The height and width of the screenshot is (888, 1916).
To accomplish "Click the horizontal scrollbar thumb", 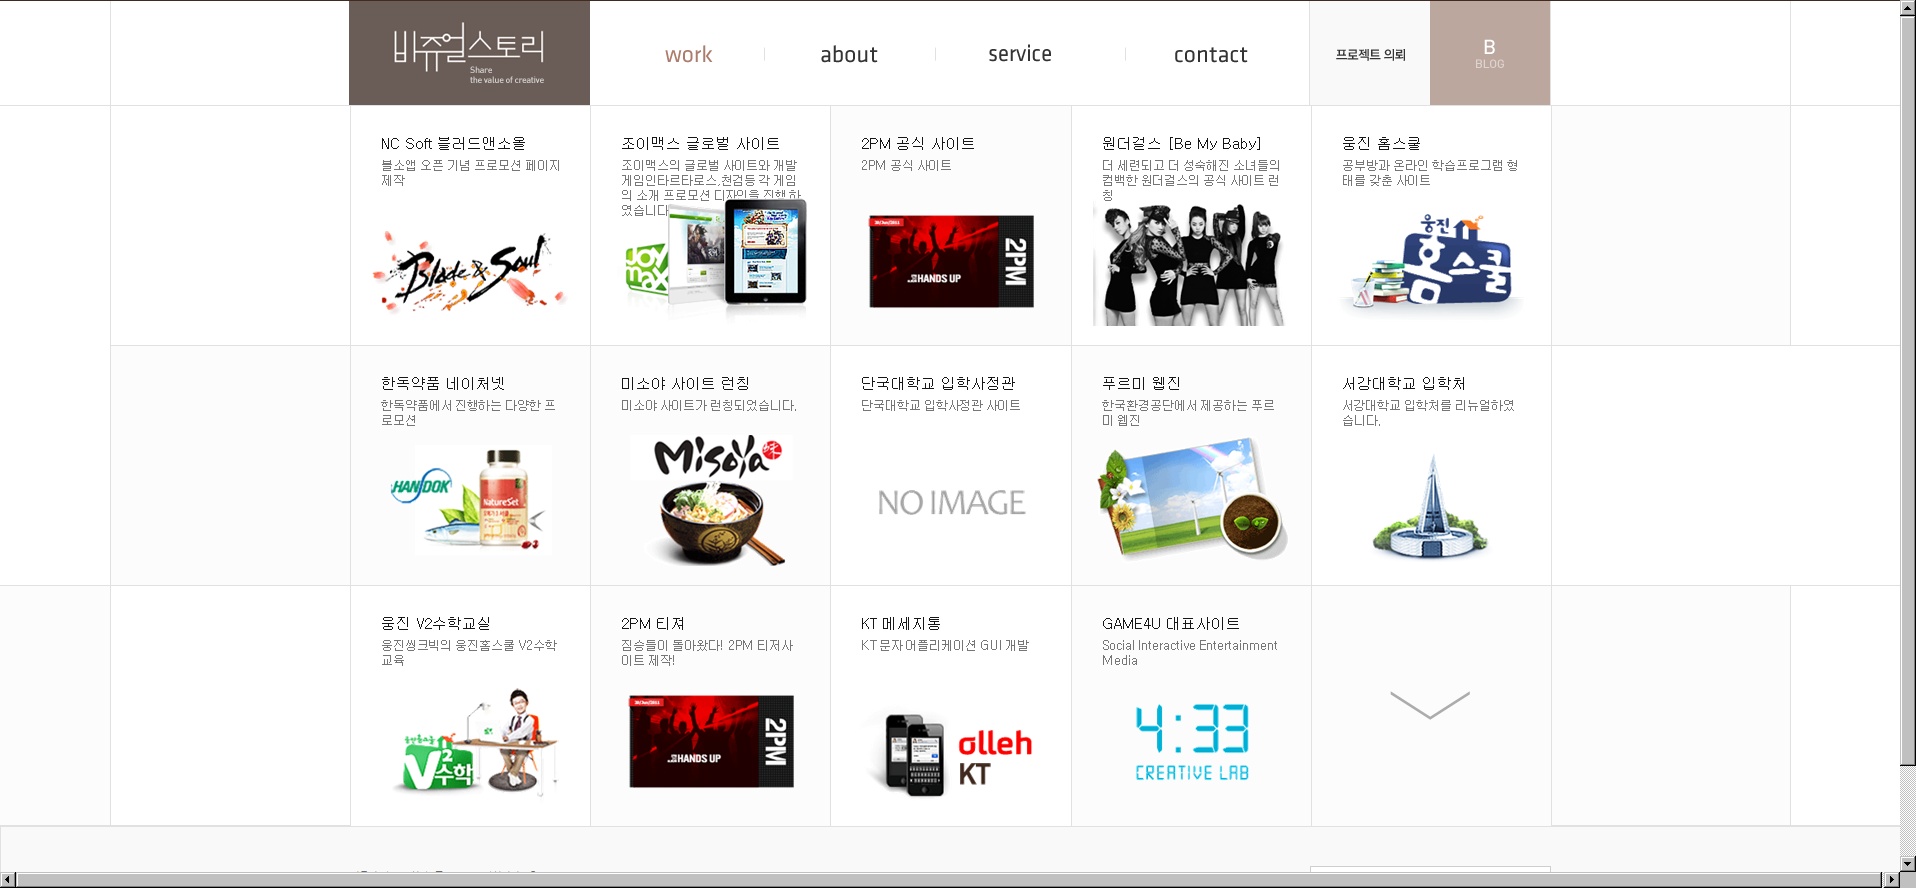I will [948, 880].
